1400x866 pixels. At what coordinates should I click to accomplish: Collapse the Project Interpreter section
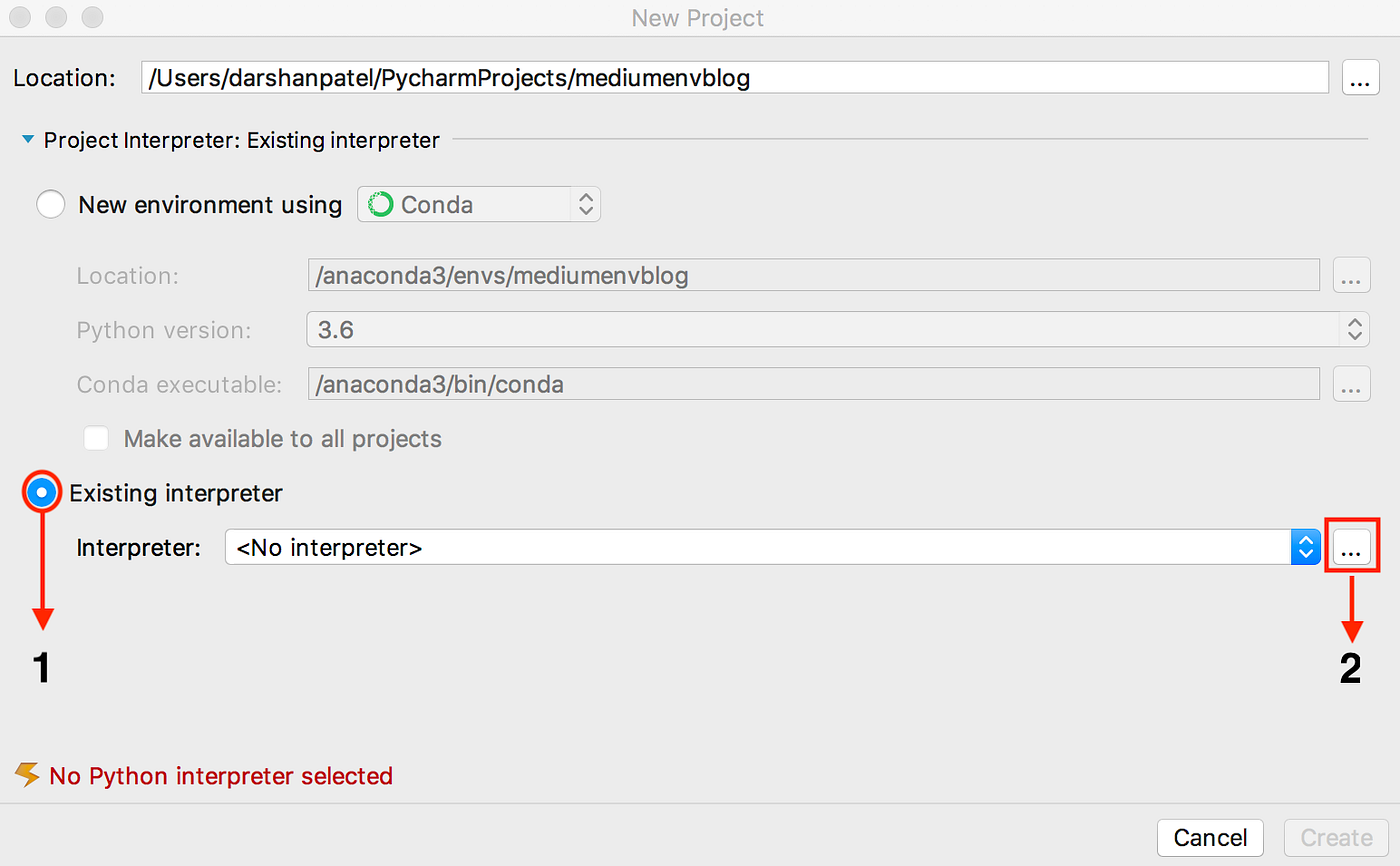pyautogui.click(x=27, y=140)
